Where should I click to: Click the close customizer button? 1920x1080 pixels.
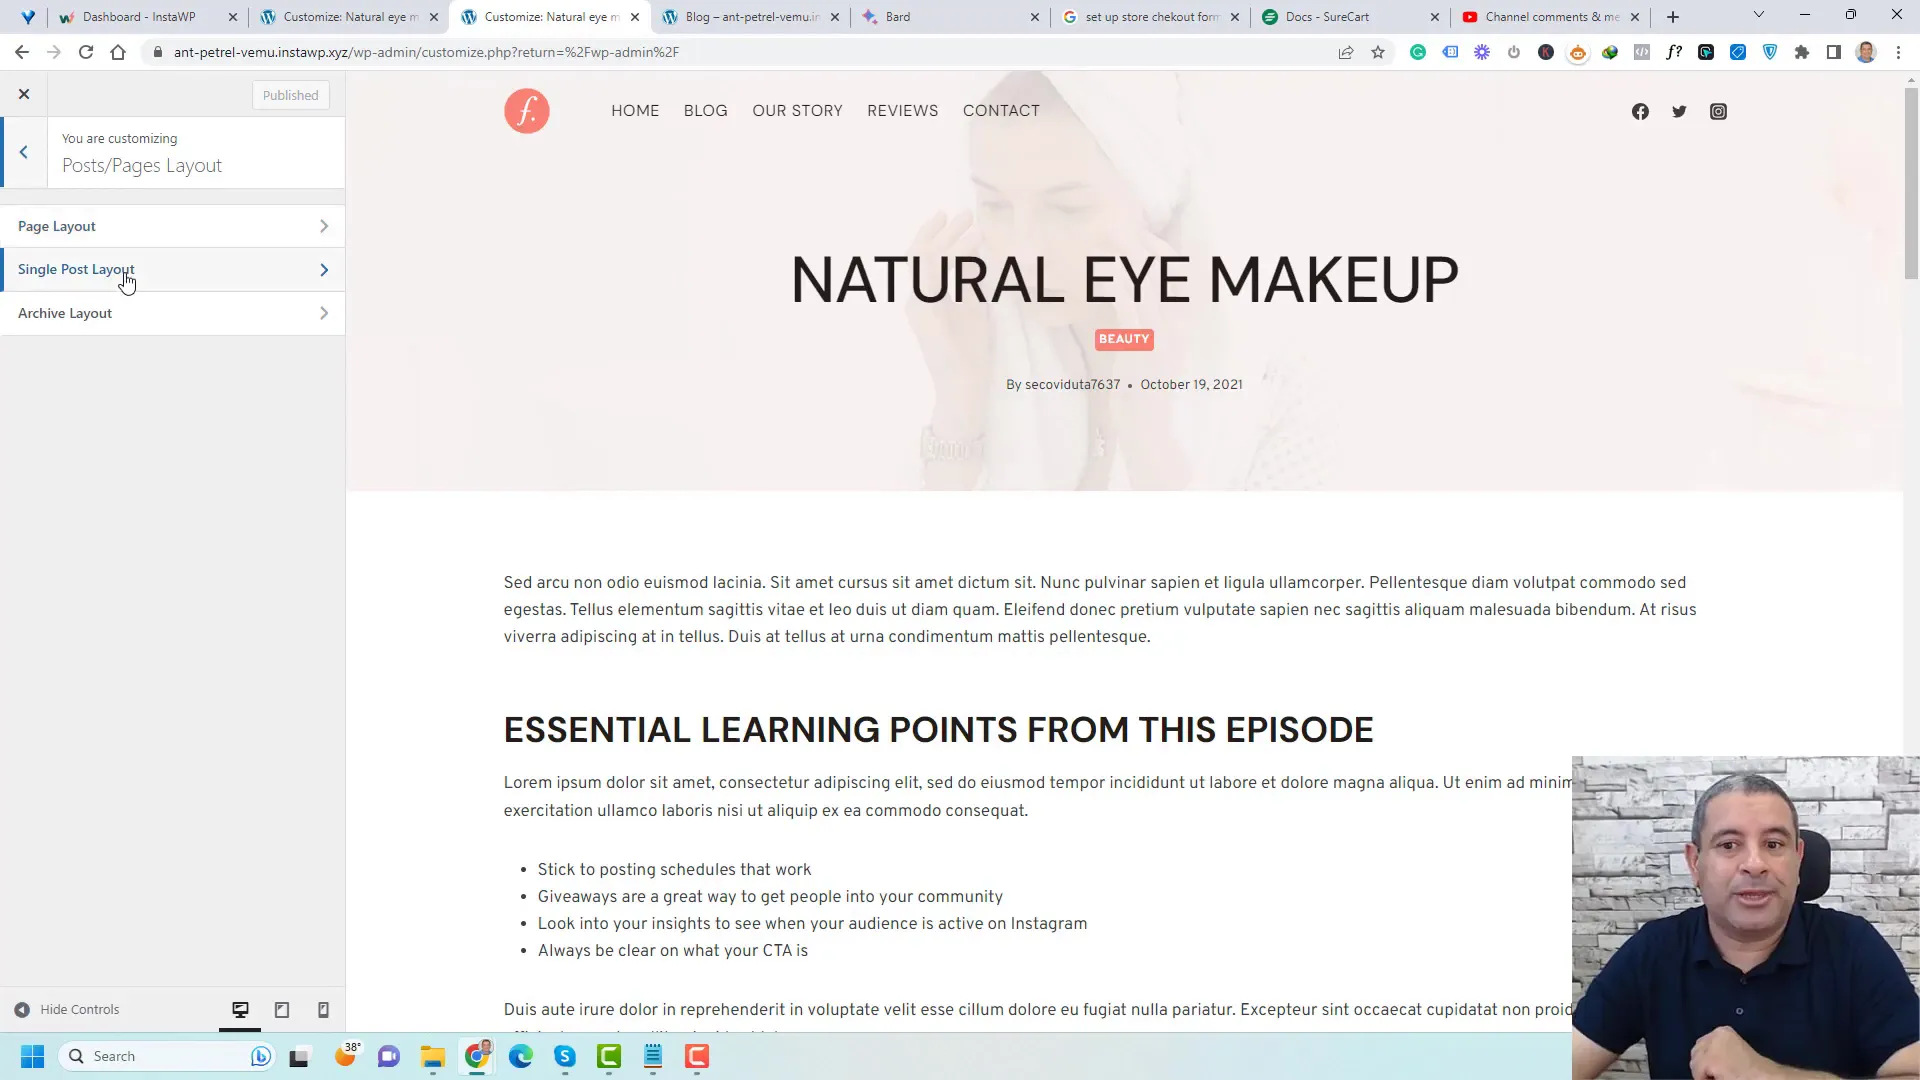coord(24,94)
